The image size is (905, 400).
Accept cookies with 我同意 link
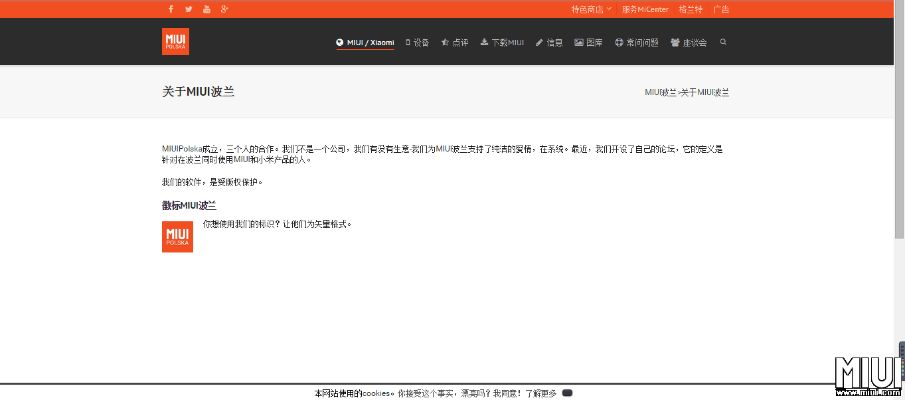(506, 393)
